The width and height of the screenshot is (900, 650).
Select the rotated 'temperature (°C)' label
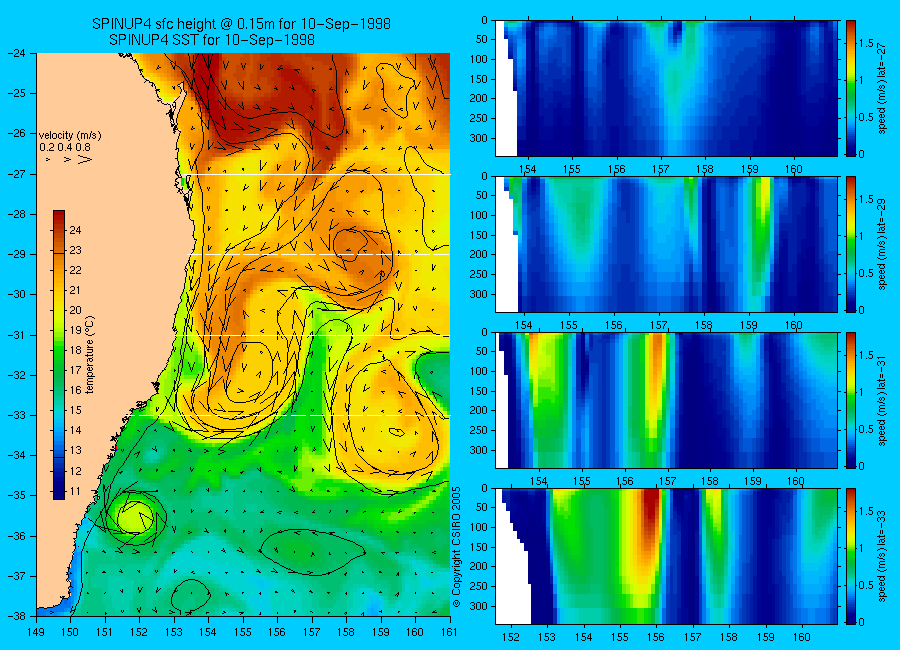pos(90,354)
